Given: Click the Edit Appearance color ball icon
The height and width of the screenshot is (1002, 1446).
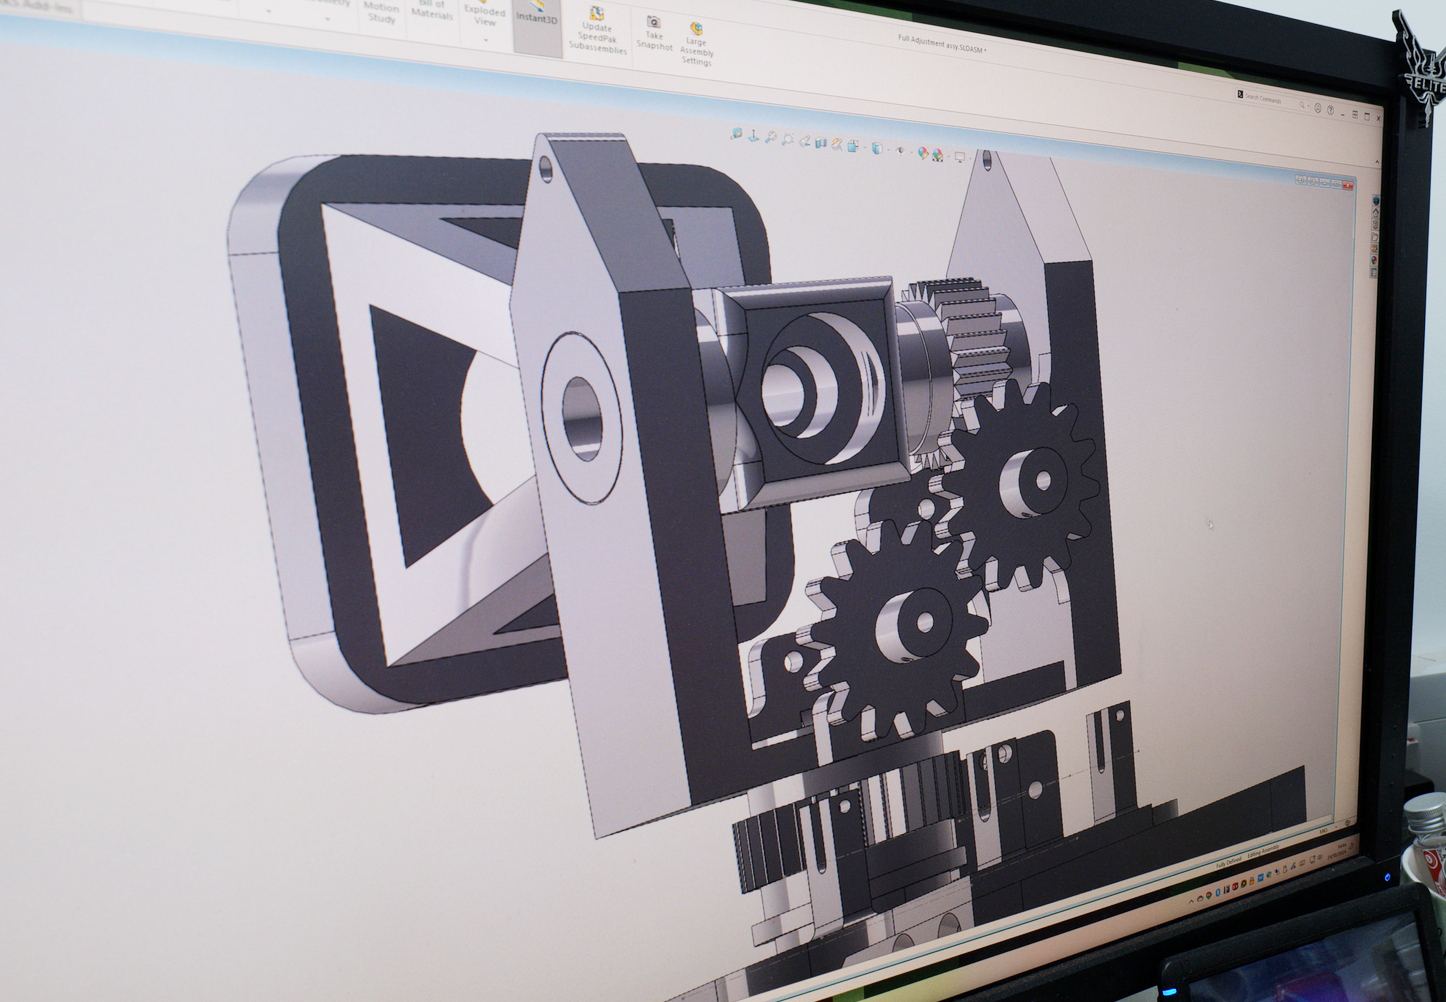Looking at the screenshot, I should tap(923, 153).
